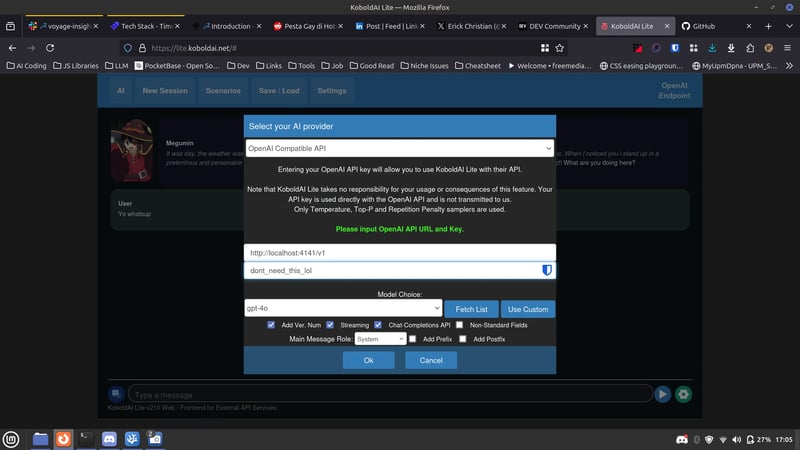This screenshot has width=800, height=450.
Task: List all tabs with the tab bar chevron
Action: point(789,26)
